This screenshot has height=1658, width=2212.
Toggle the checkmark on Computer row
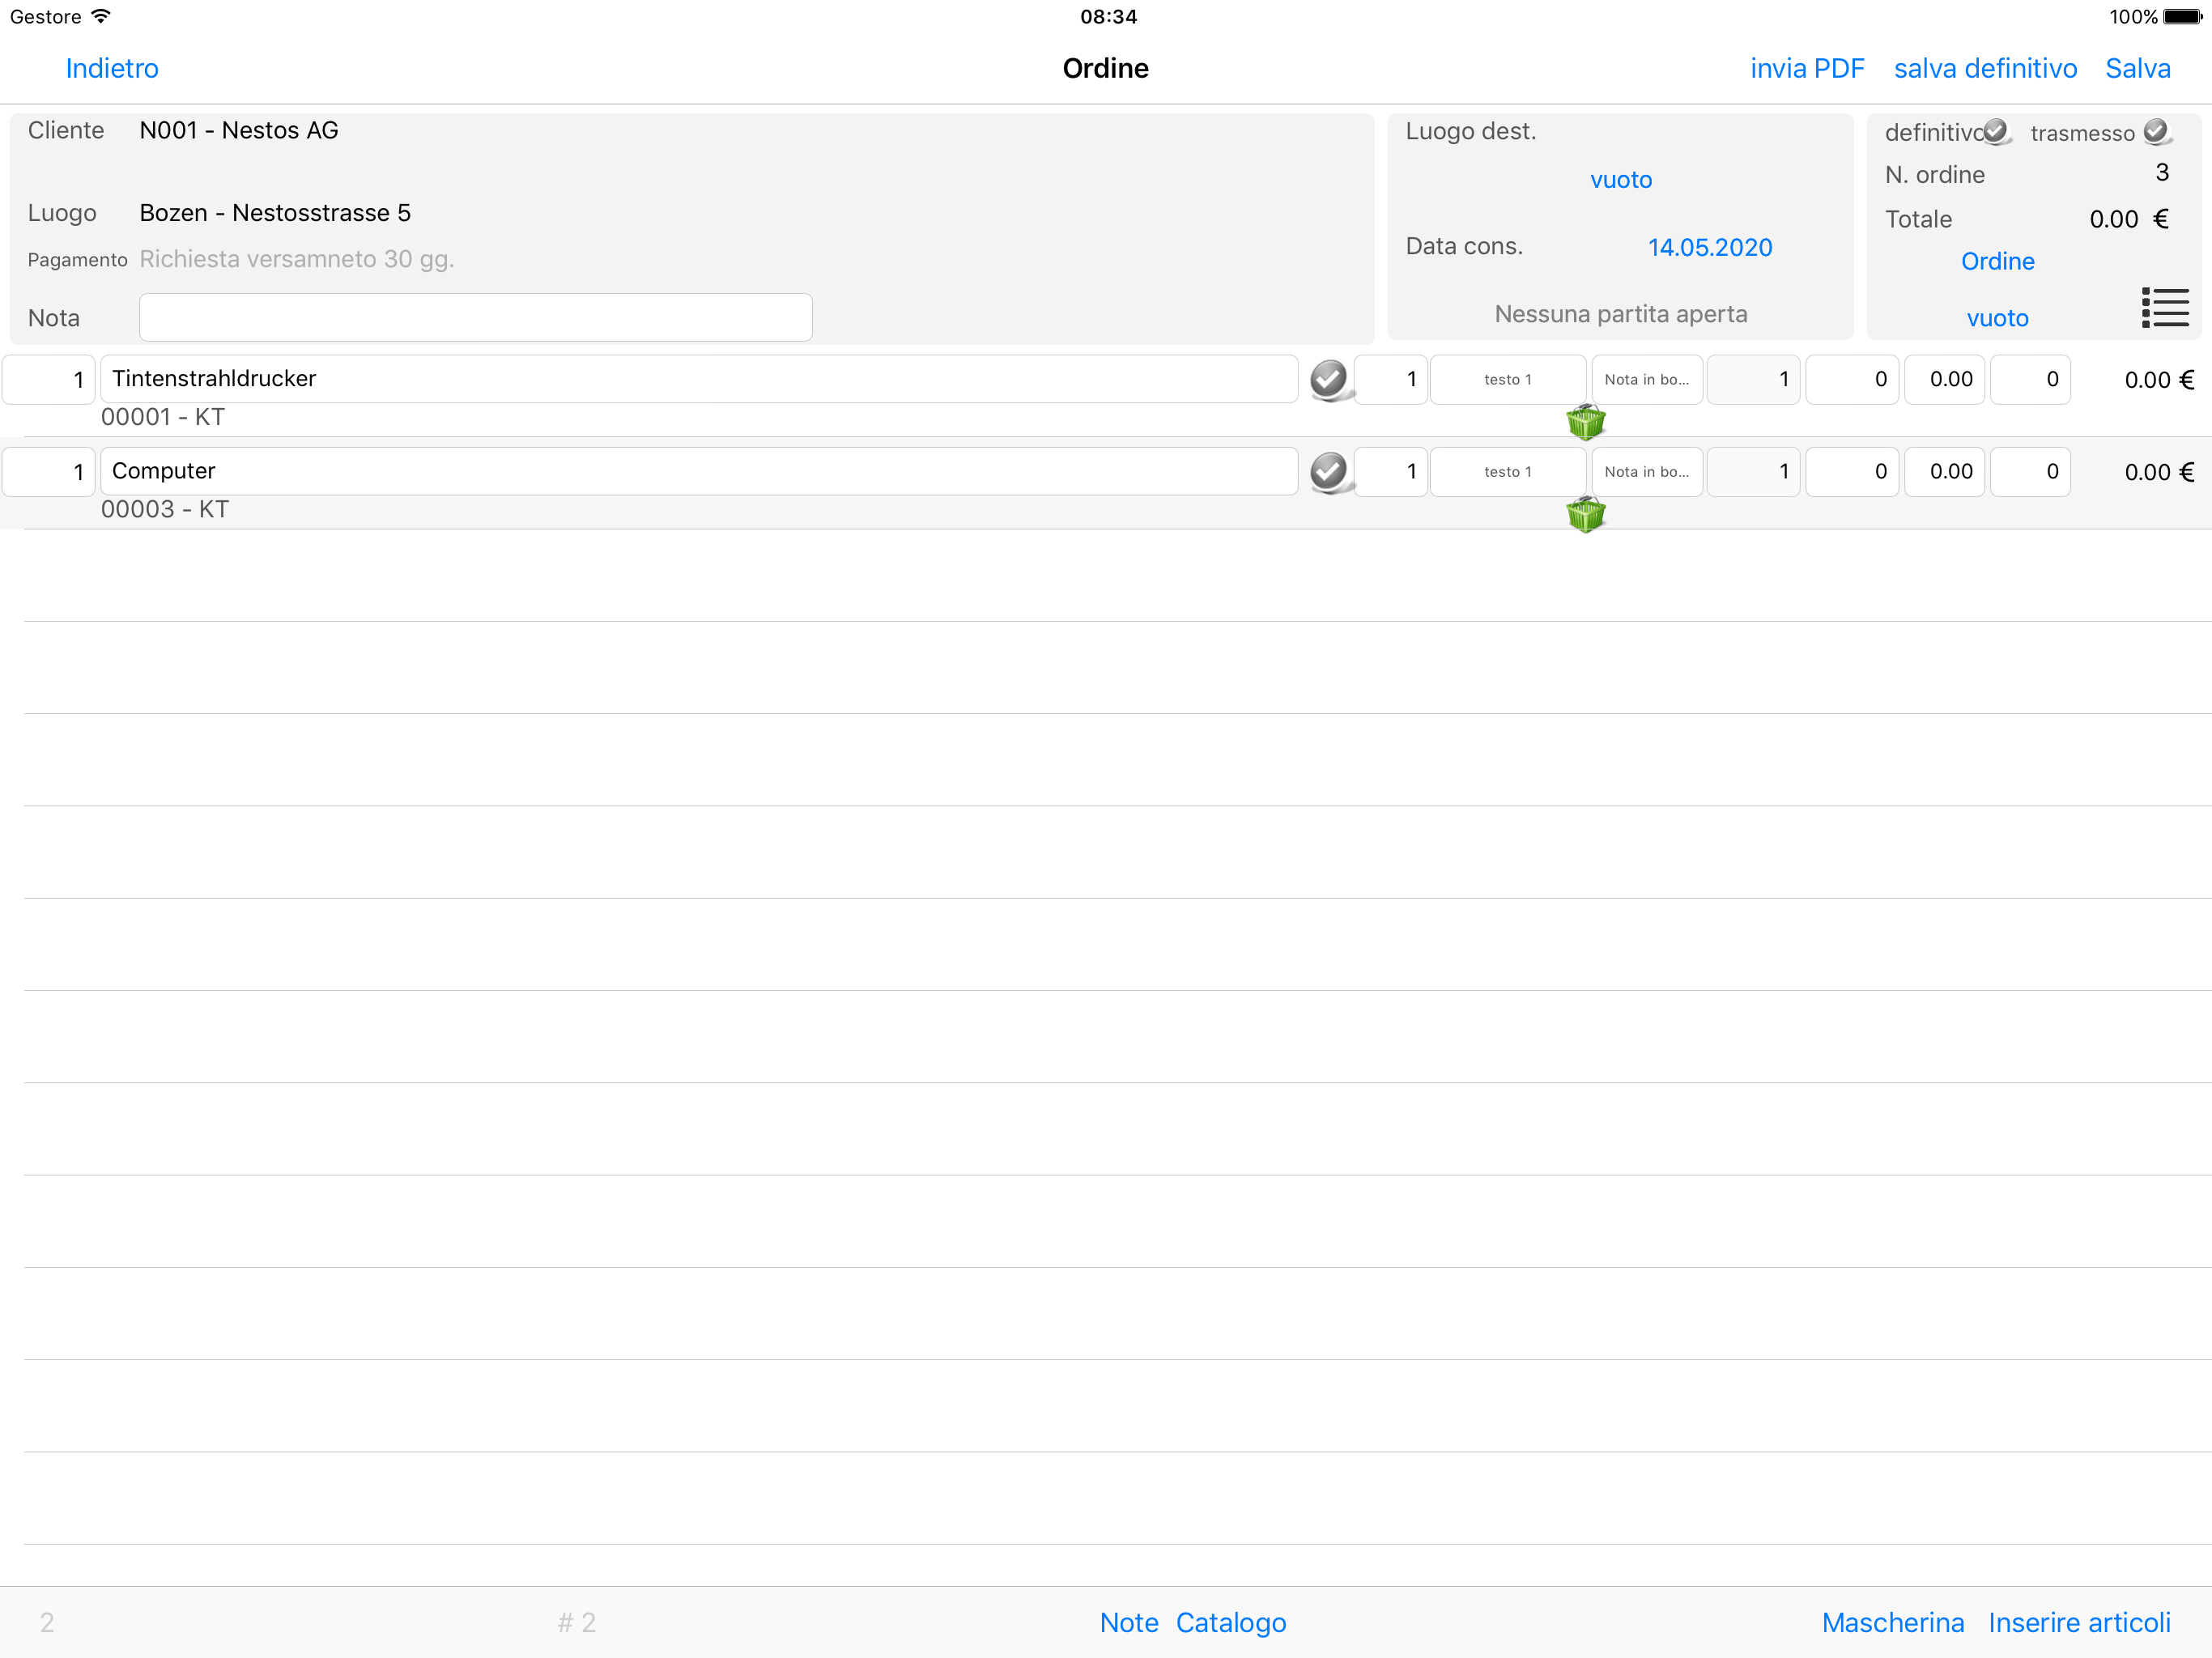(1330, 472)
